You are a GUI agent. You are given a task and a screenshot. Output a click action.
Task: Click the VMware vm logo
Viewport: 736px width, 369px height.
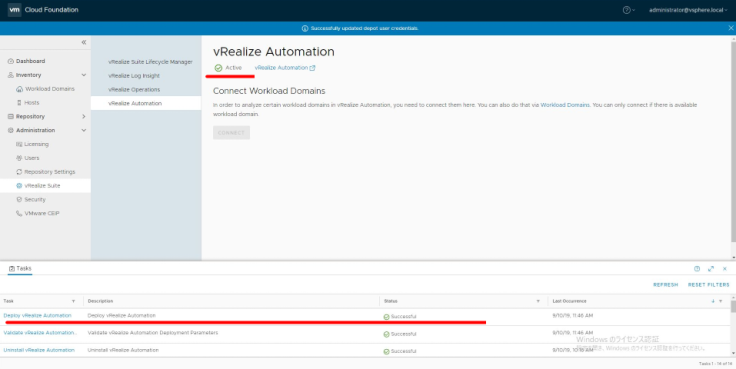(x=14, y=10)
